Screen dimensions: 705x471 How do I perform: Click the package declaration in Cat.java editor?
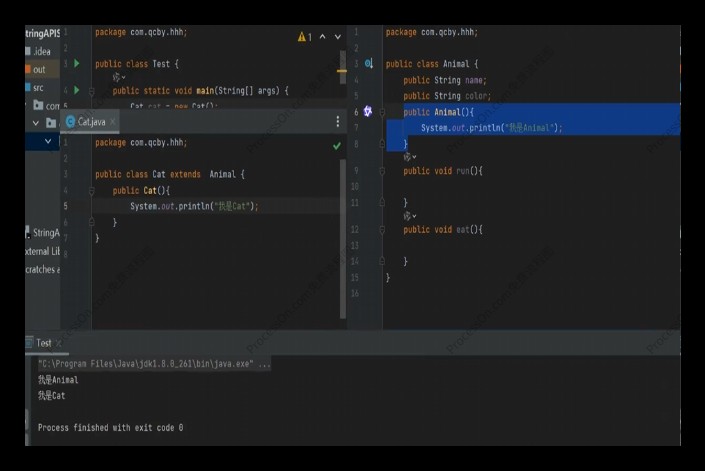pyautogui.click(x=141, y=142)
